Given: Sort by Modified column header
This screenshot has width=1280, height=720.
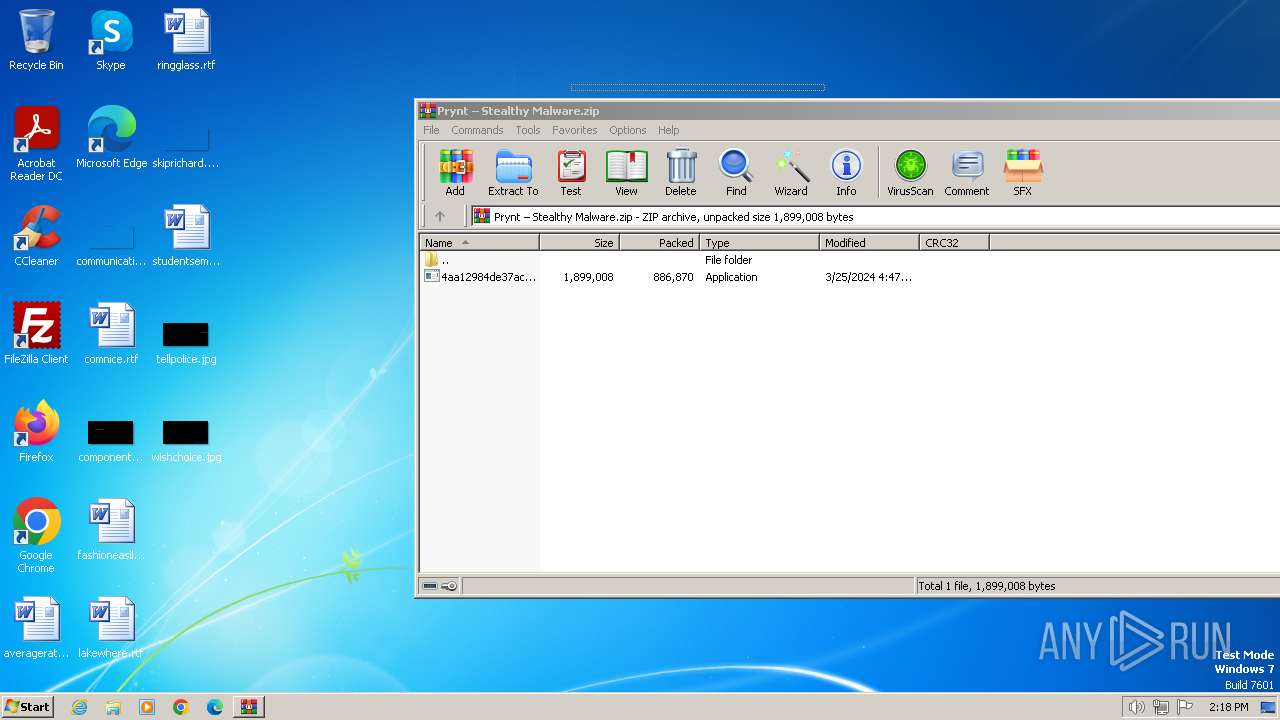Looking at the screenshot, I should (x=870, y=243).
